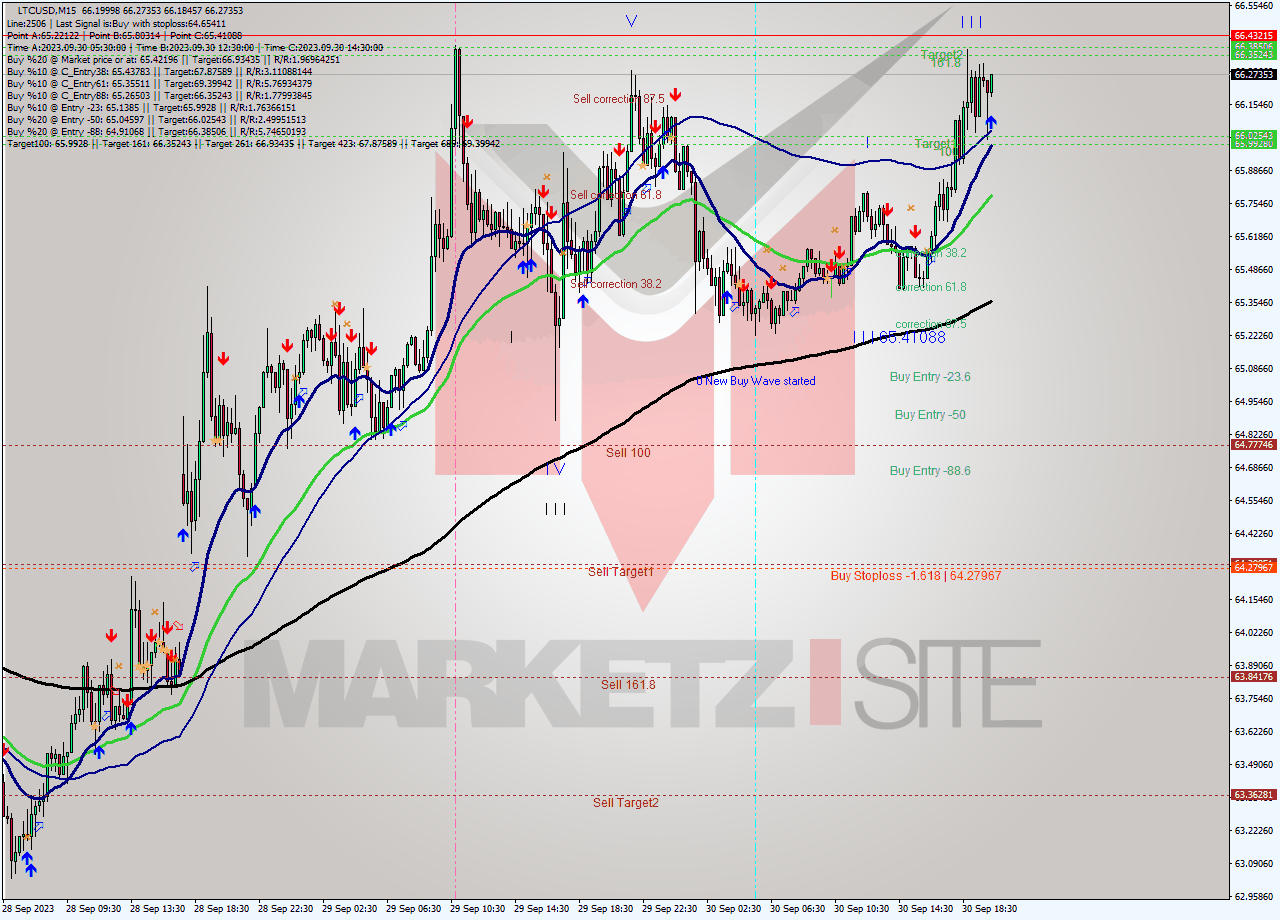Click the green 'correction 61.8' label
Screen dimensions: 1280x920
[931, 287]
